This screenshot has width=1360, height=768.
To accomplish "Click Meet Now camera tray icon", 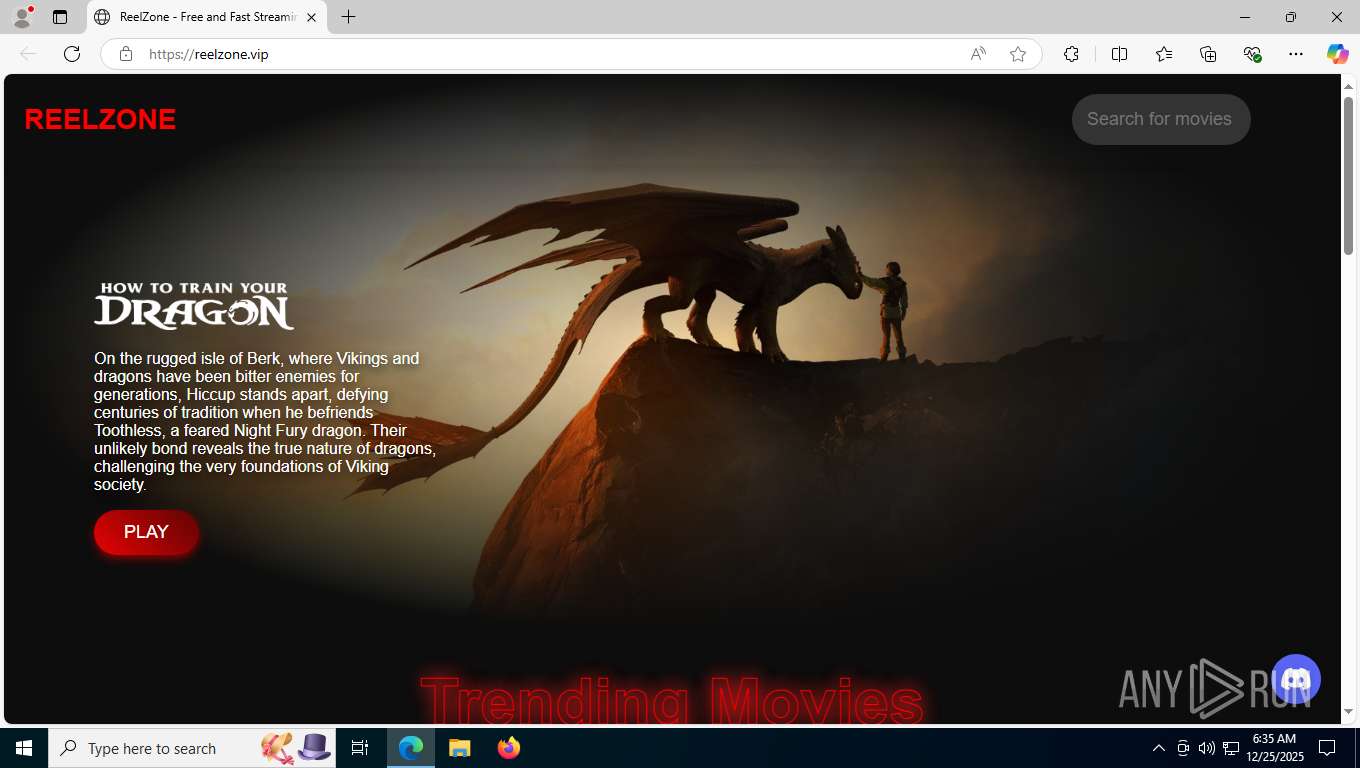I will [x=1183, y=748].
